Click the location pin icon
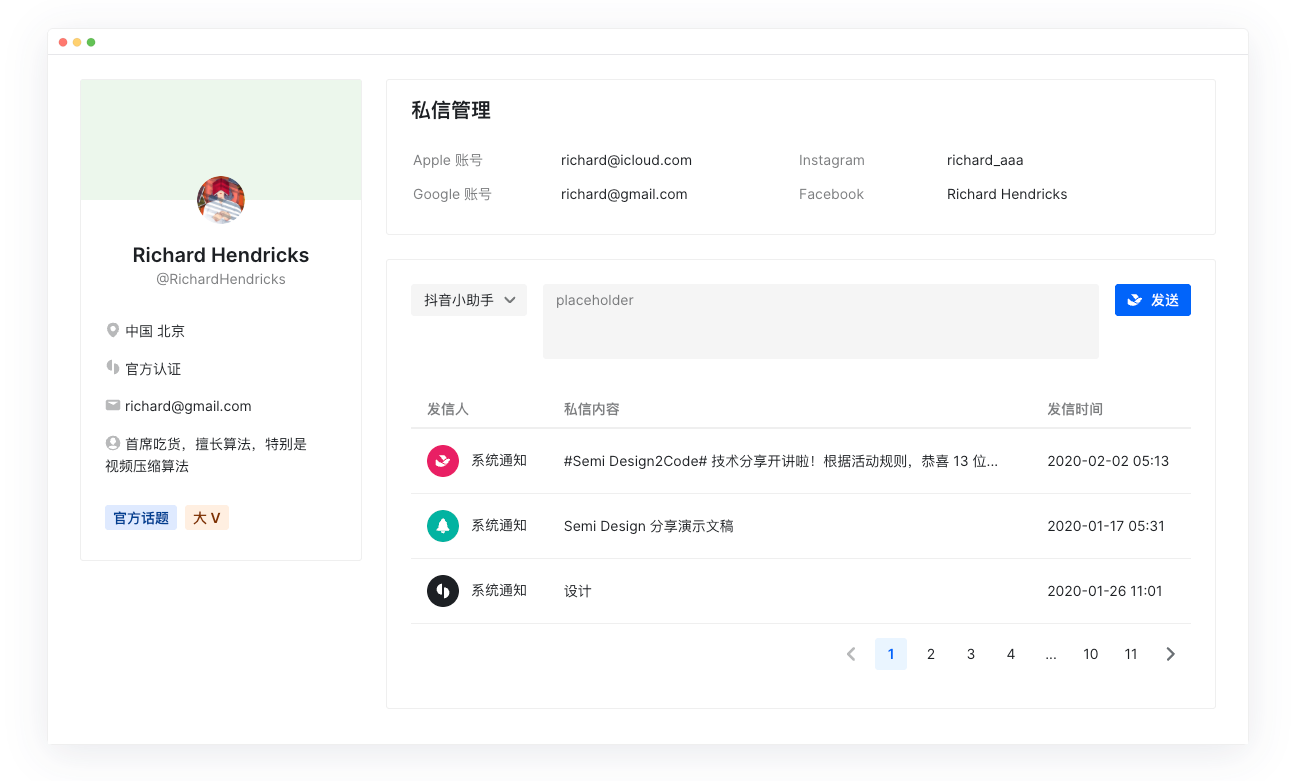 click(113, 330)
